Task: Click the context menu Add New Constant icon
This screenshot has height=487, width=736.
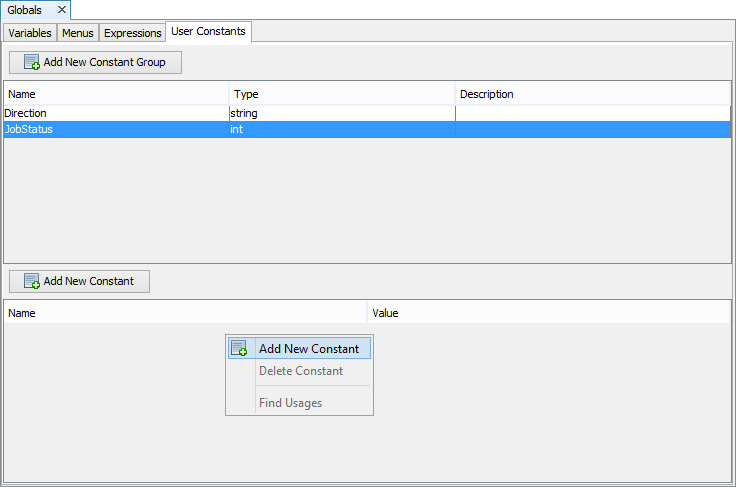Action: 239,349
